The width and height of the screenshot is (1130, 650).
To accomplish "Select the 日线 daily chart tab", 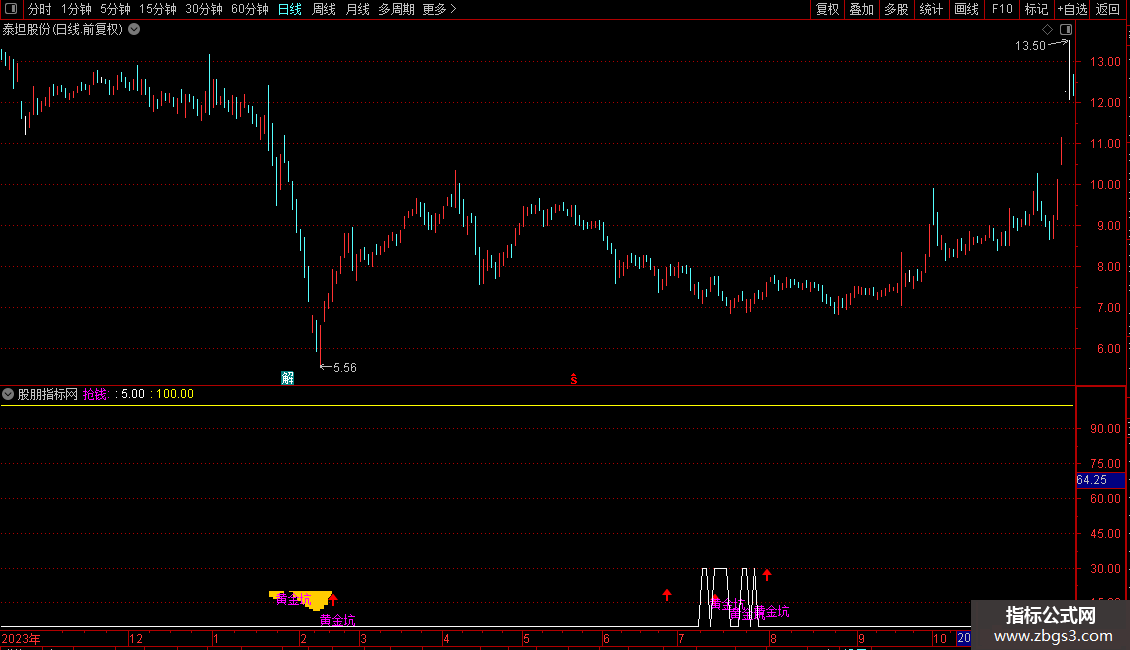I will [290, 9].
